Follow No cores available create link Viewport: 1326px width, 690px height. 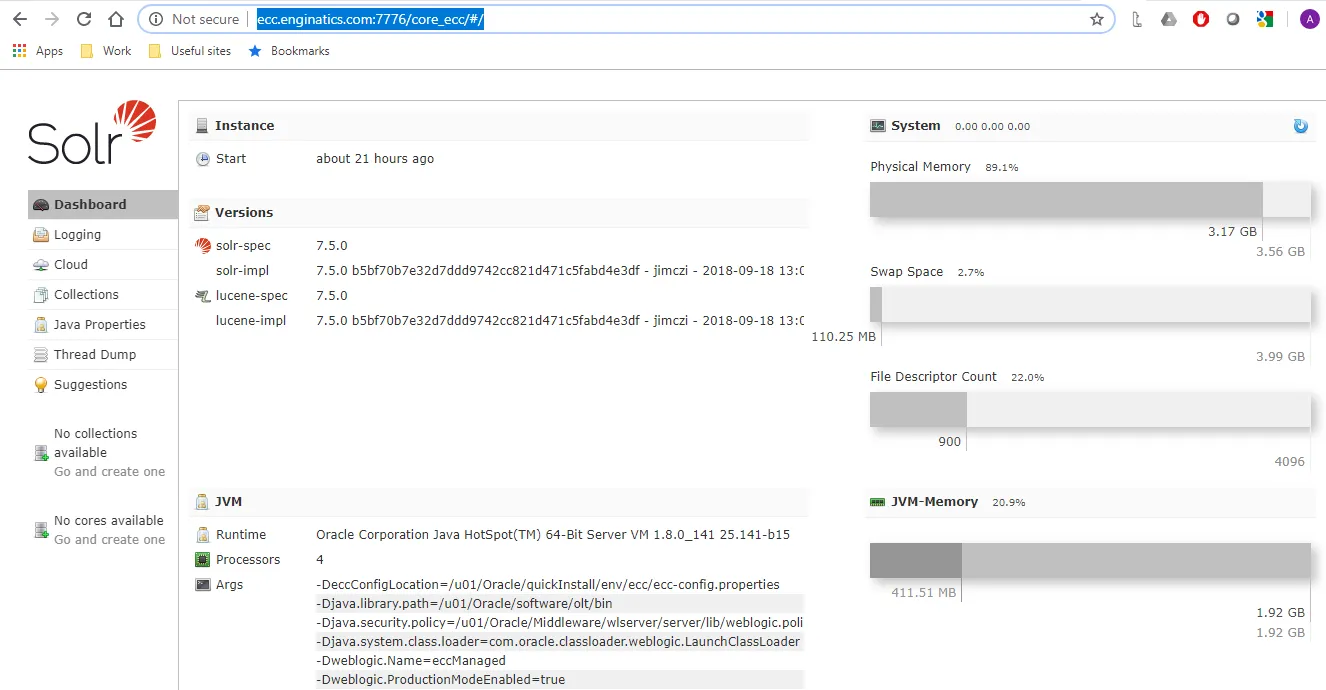point(109,539)
